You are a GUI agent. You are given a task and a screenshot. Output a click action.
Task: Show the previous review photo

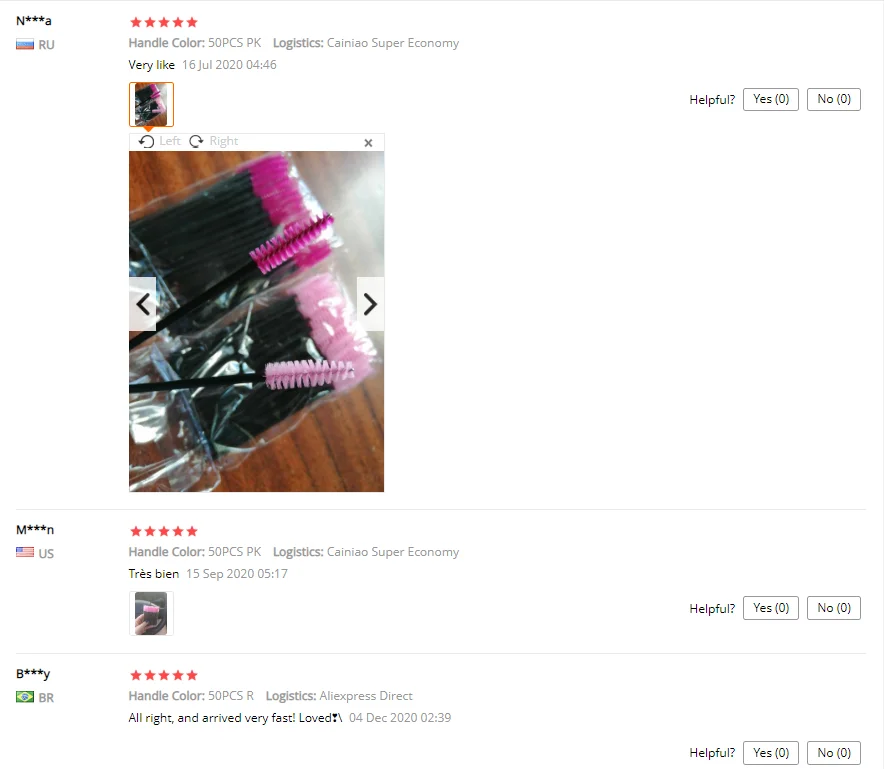pyautogui.click(x=143, y=304)
